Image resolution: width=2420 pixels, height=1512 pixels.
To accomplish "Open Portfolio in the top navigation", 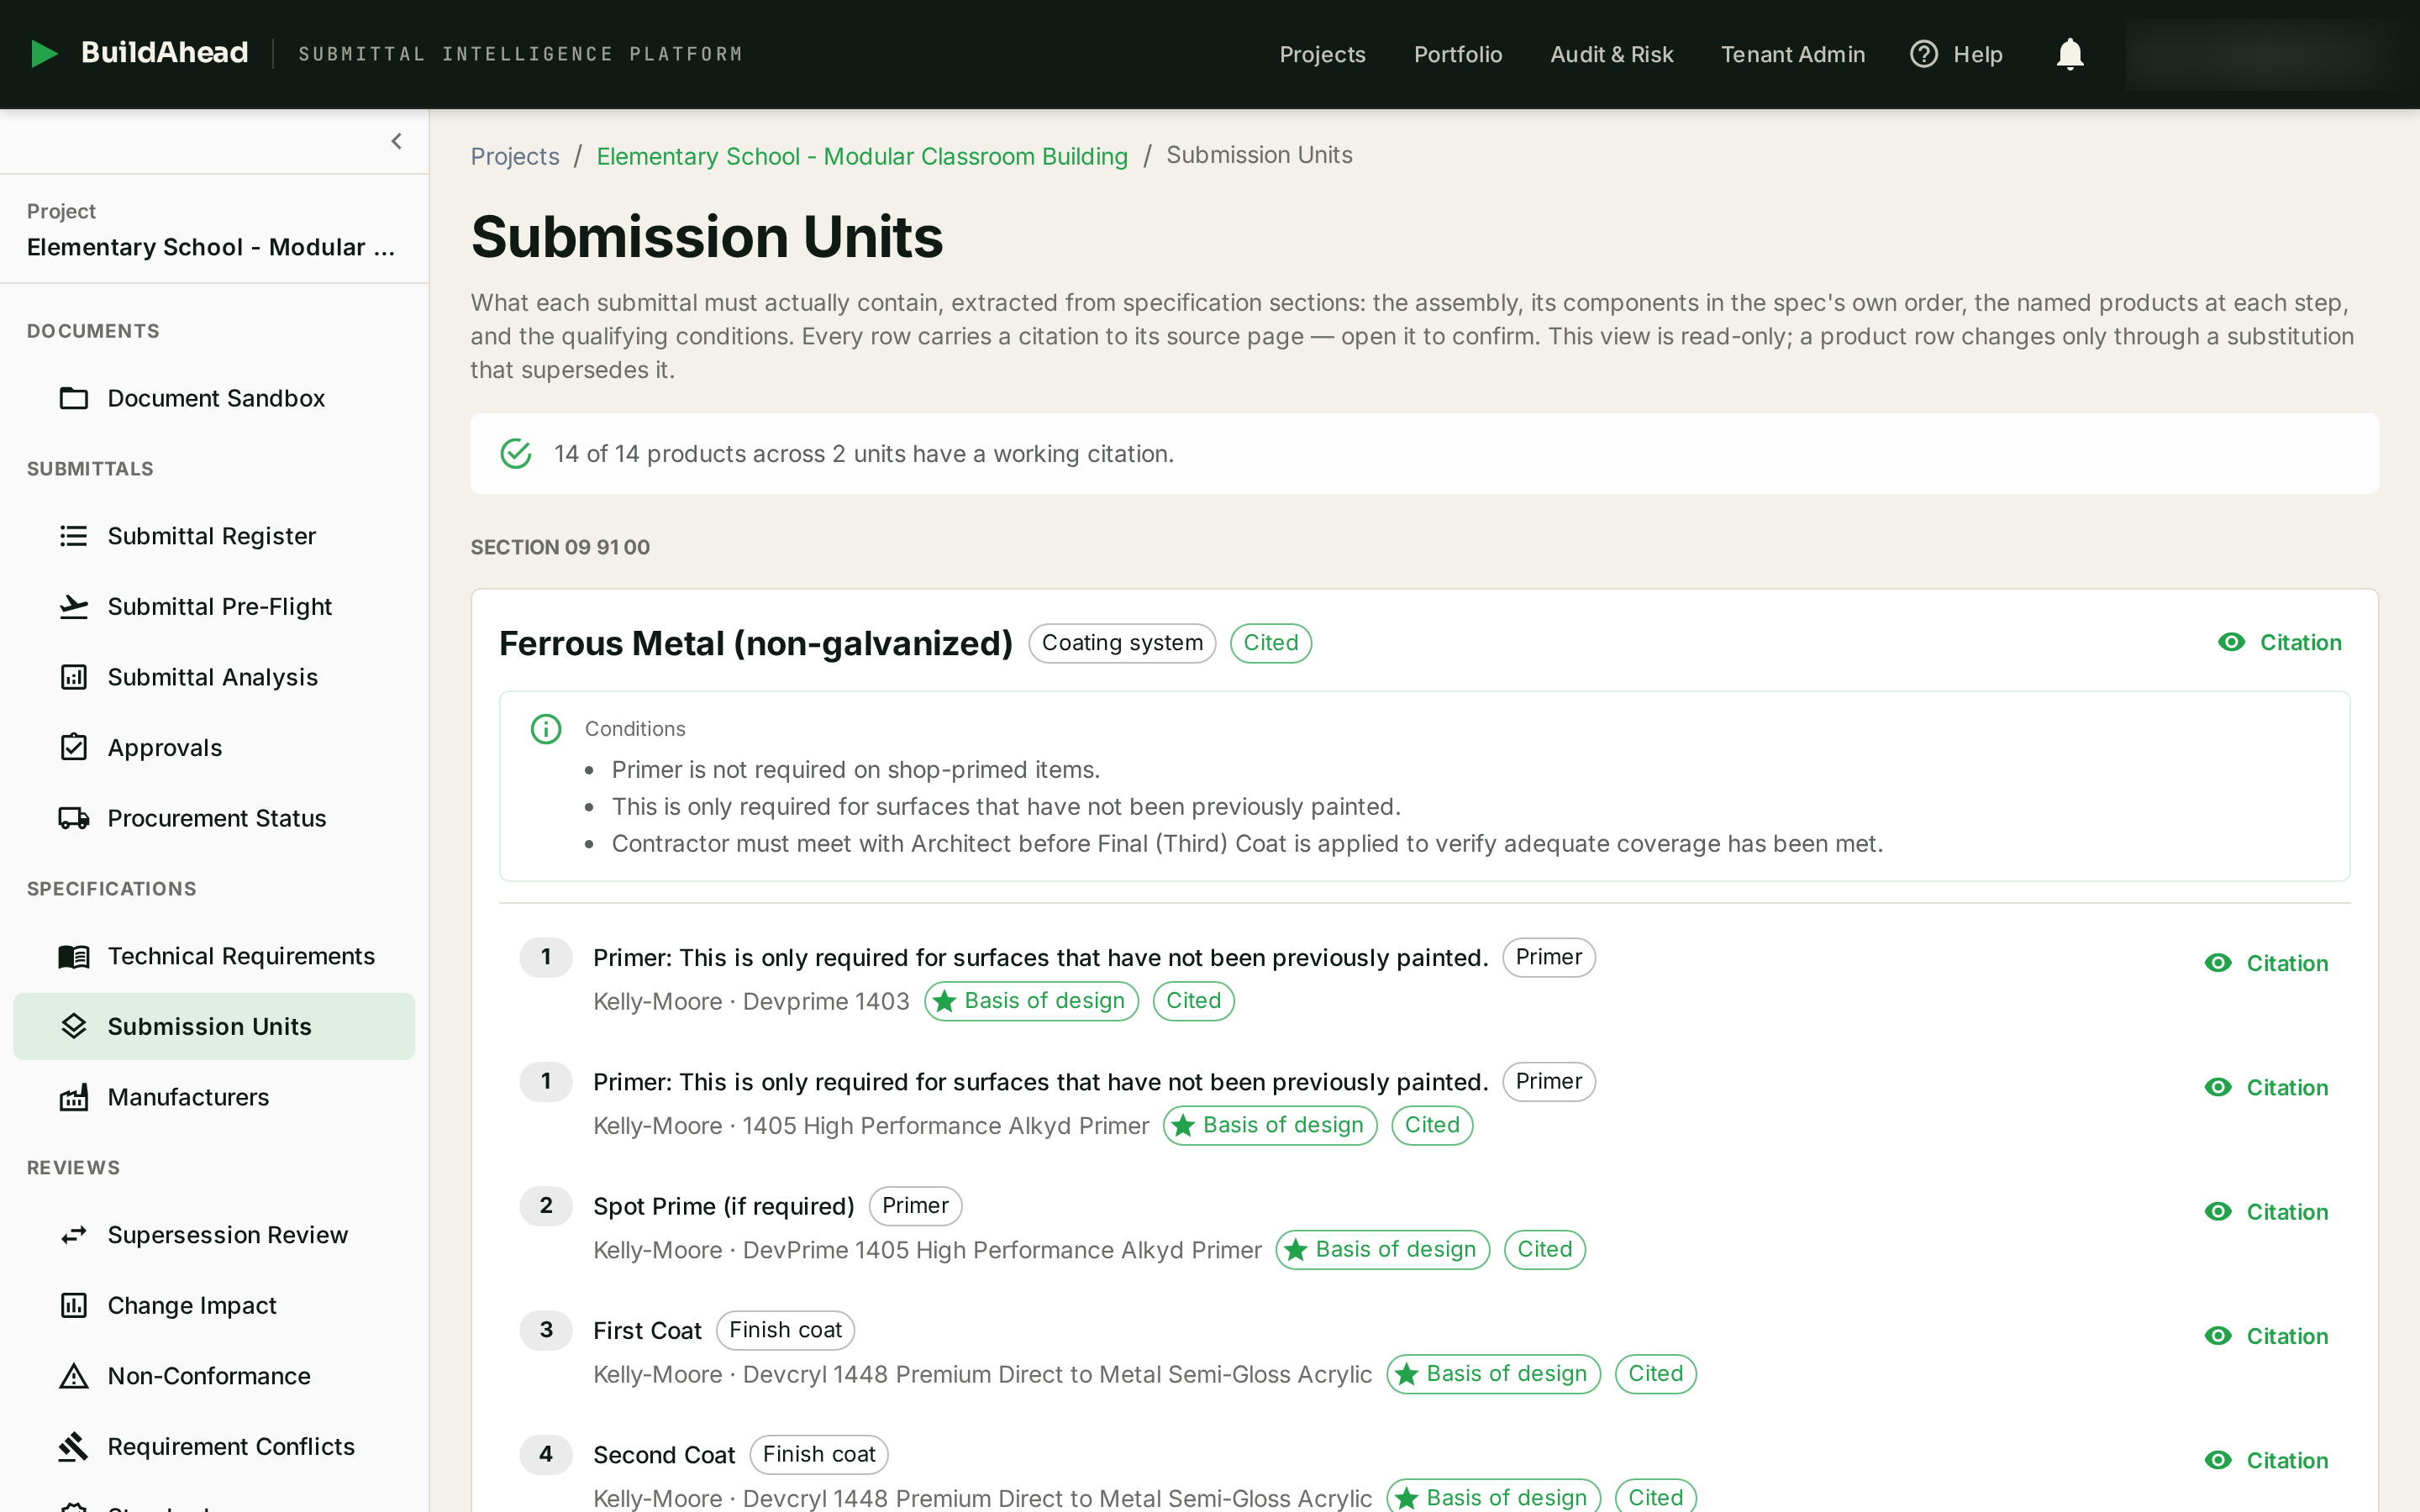I will [x=1458, y=54].
